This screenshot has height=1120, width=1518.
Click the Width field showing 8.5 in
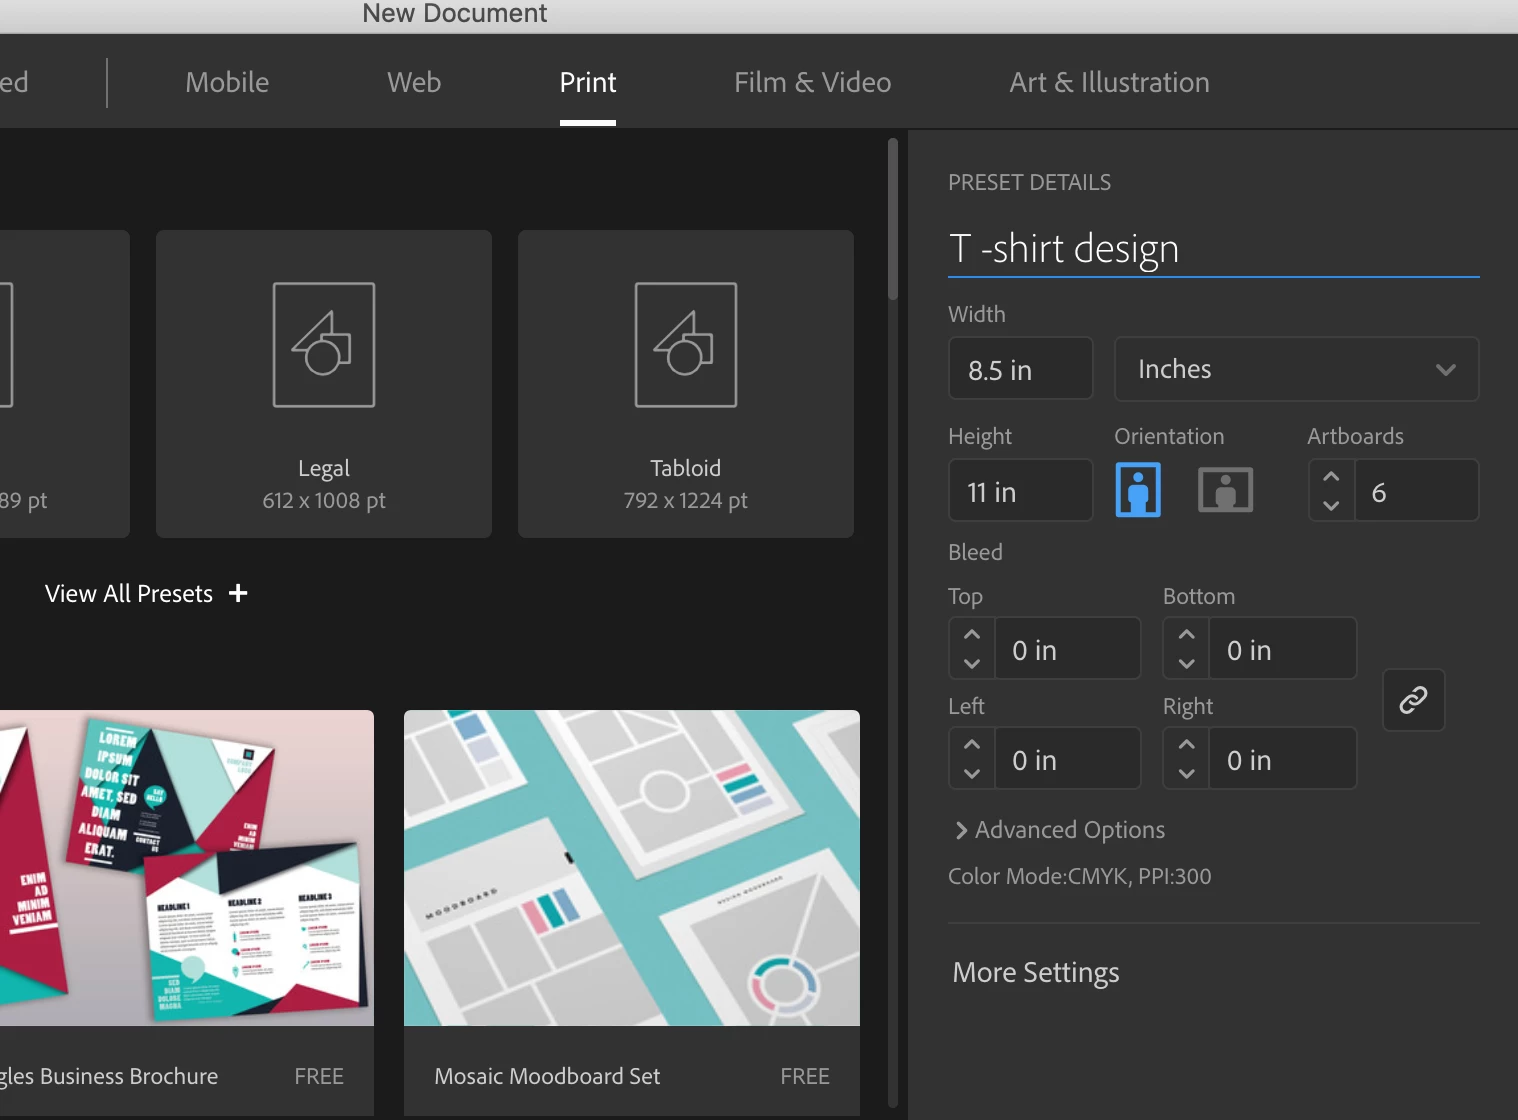(1020, 369)
